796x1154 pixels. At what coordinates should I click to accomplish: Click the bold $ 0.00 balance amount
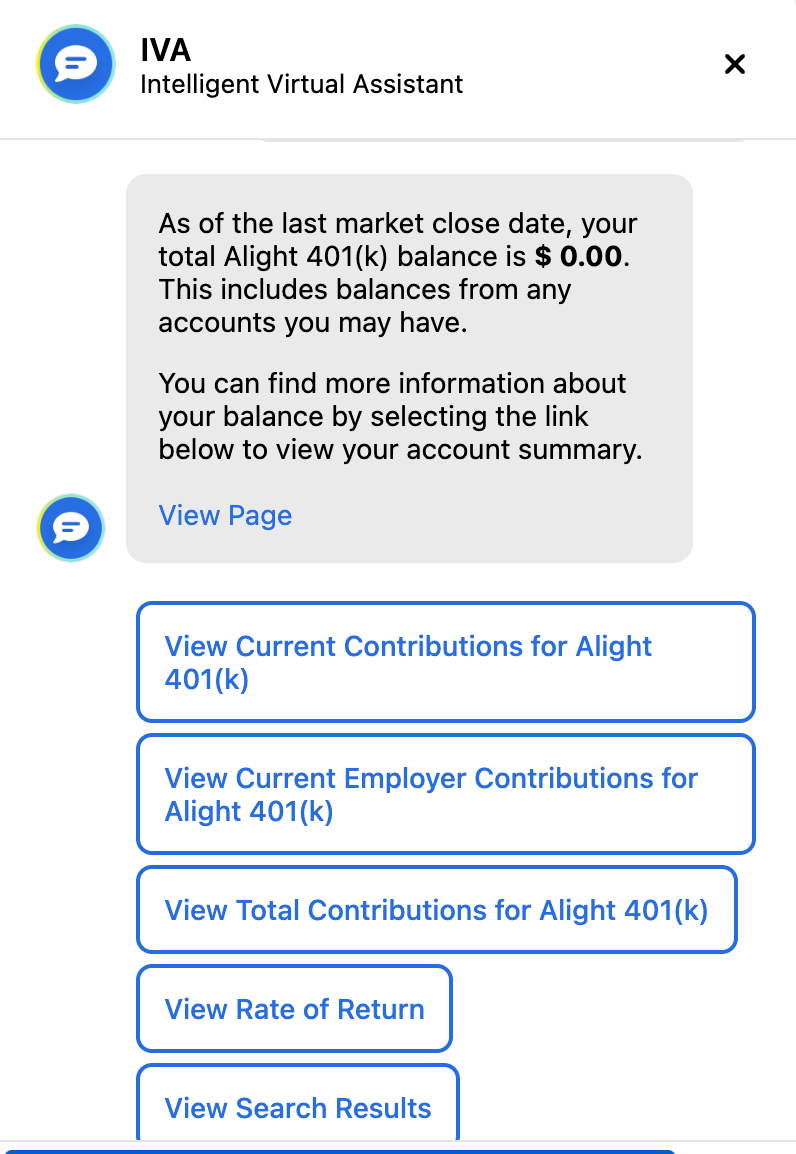click(579, 257)
